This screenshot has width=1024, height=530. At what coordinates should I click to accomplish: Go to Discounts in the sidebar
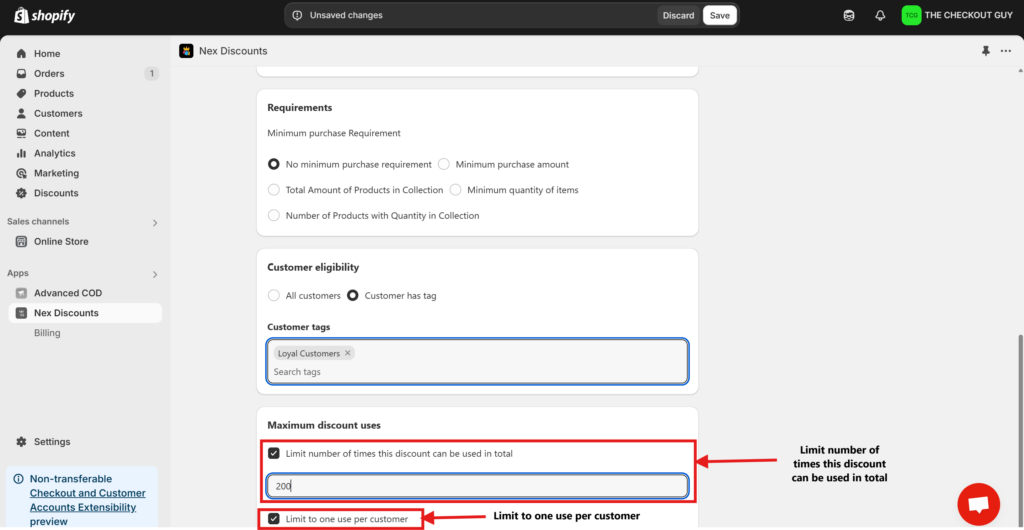click(x=56, y=193)
